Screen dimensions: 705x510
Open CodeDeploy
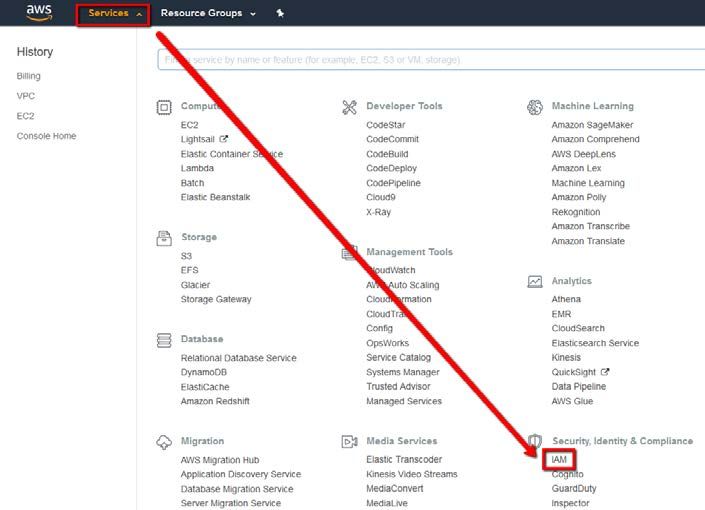tap(392, 168)
